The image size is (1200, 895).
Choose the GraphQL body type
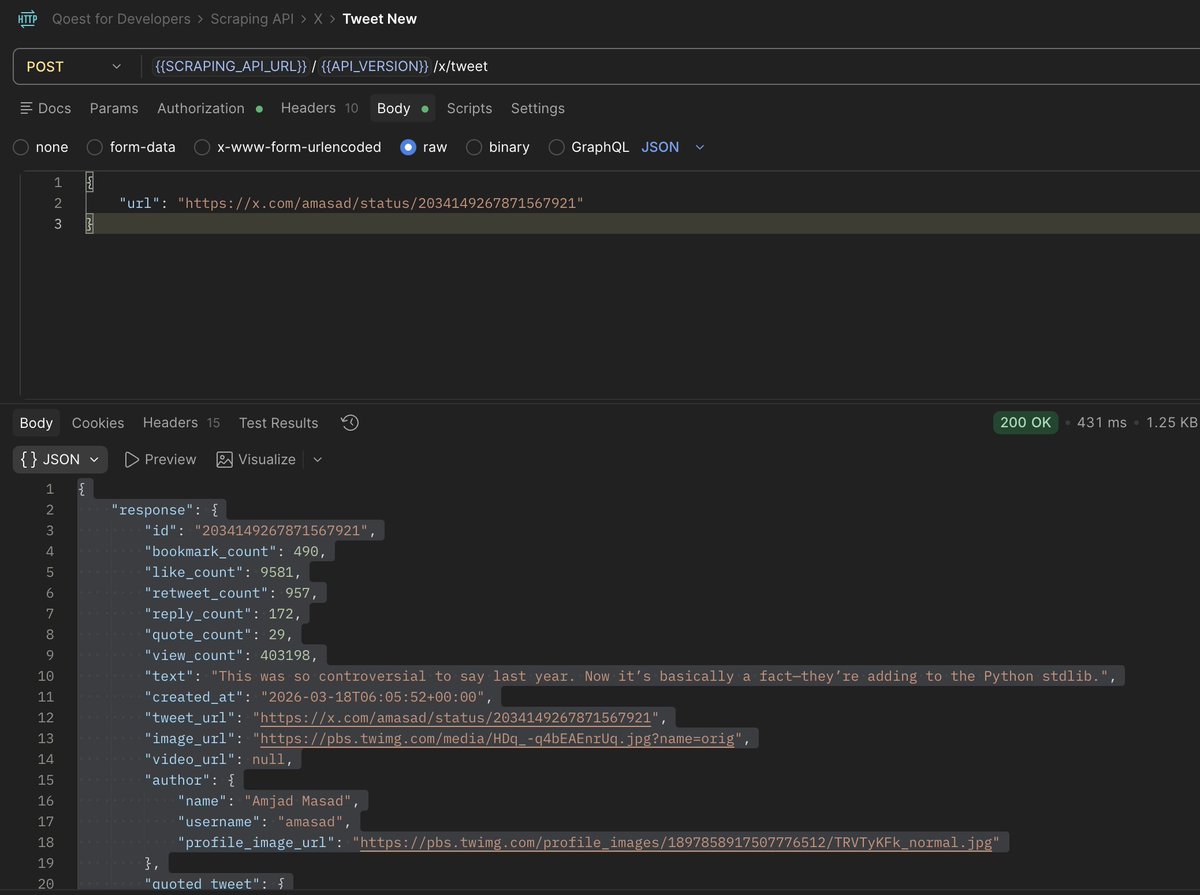pyautogui.click(x=589, y=147)
